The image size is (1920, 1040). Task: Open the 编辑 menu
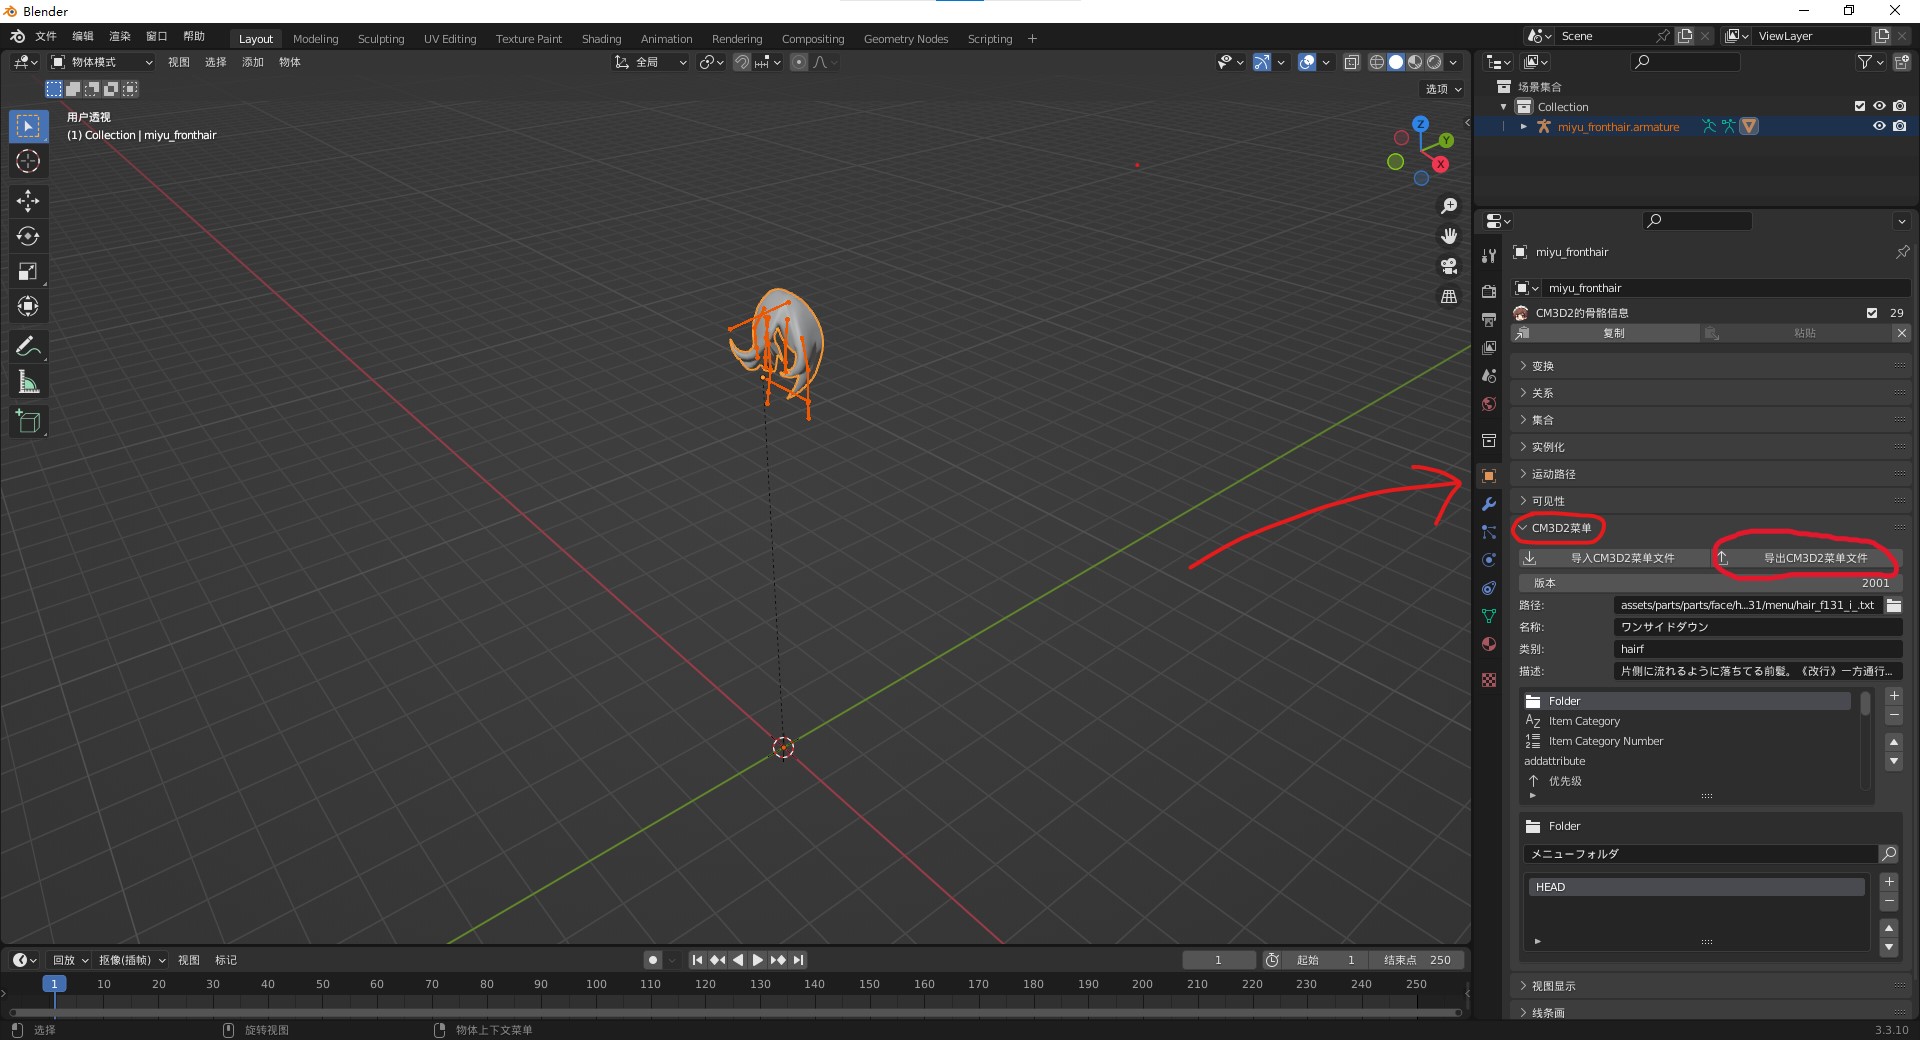(x=83, y=37)
